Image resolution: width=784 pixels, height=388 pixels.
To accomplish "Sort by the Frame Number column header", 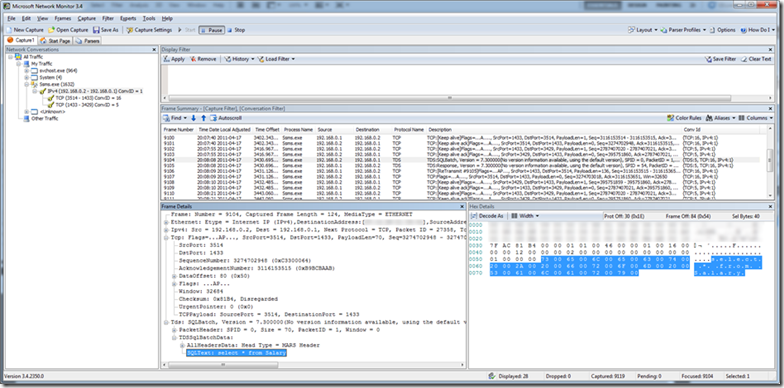I will point(178,130).
